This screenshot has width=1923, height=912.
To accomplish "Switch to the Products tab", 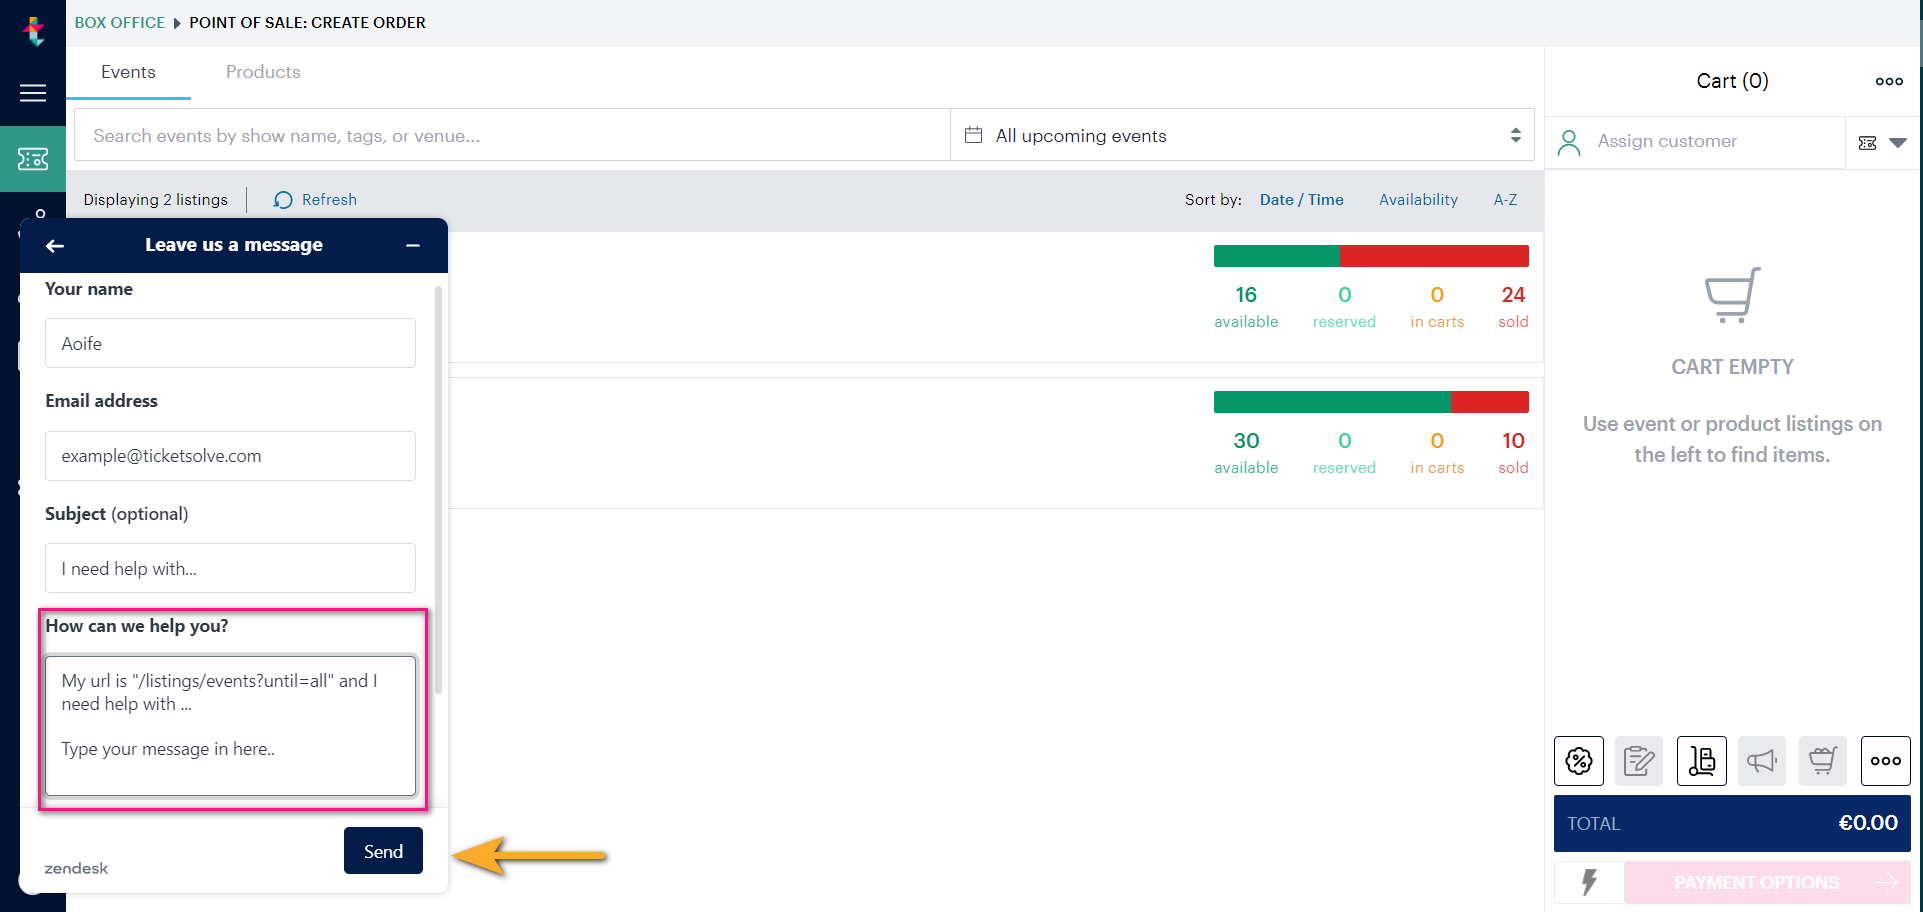I will 263,72.
